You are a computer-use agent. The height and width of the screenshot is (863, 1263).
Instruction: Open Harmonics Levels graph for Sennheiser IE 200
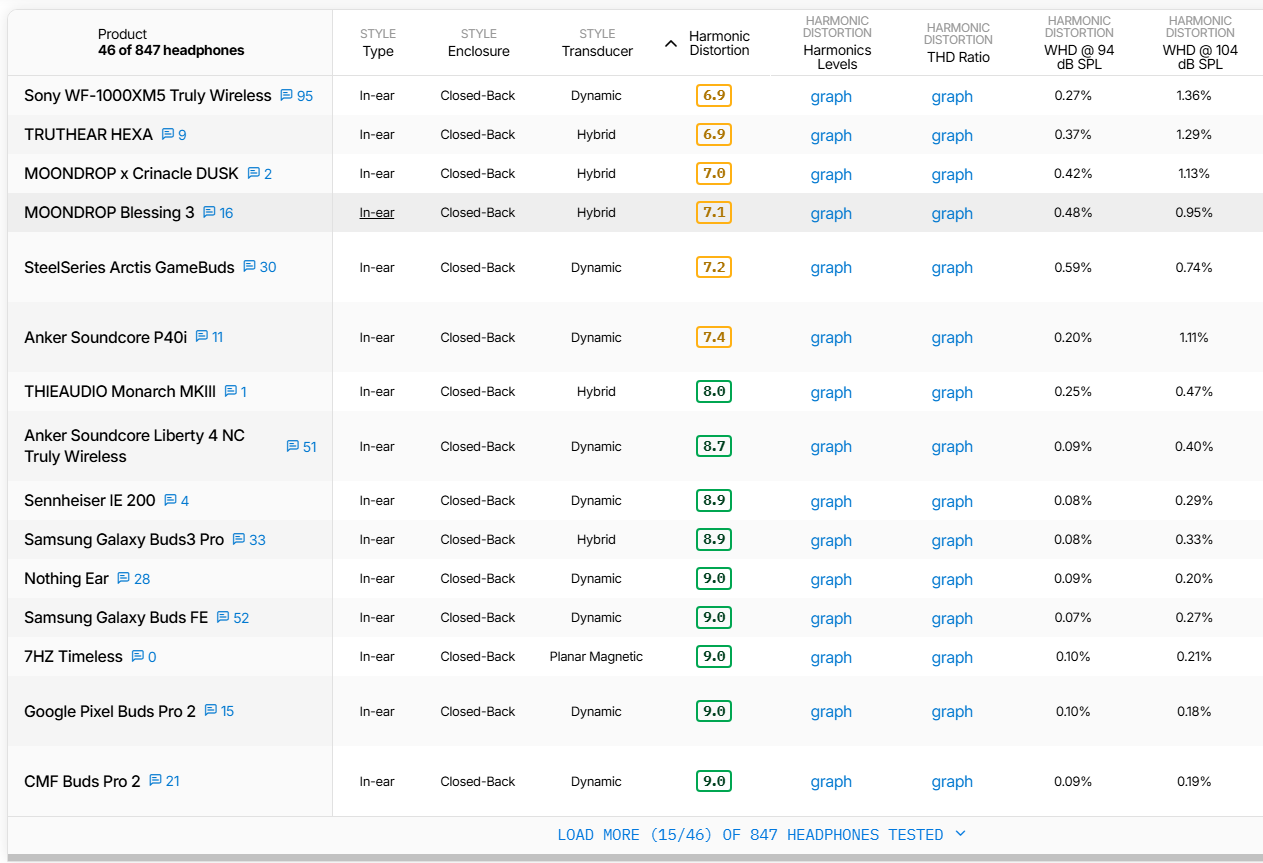(x=831, y=502)
